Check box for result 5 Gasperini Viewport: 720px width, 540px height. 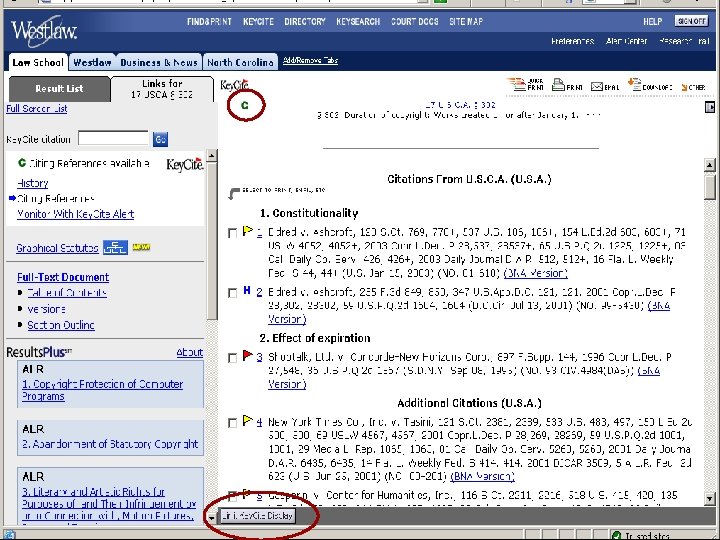coord(232,495)
